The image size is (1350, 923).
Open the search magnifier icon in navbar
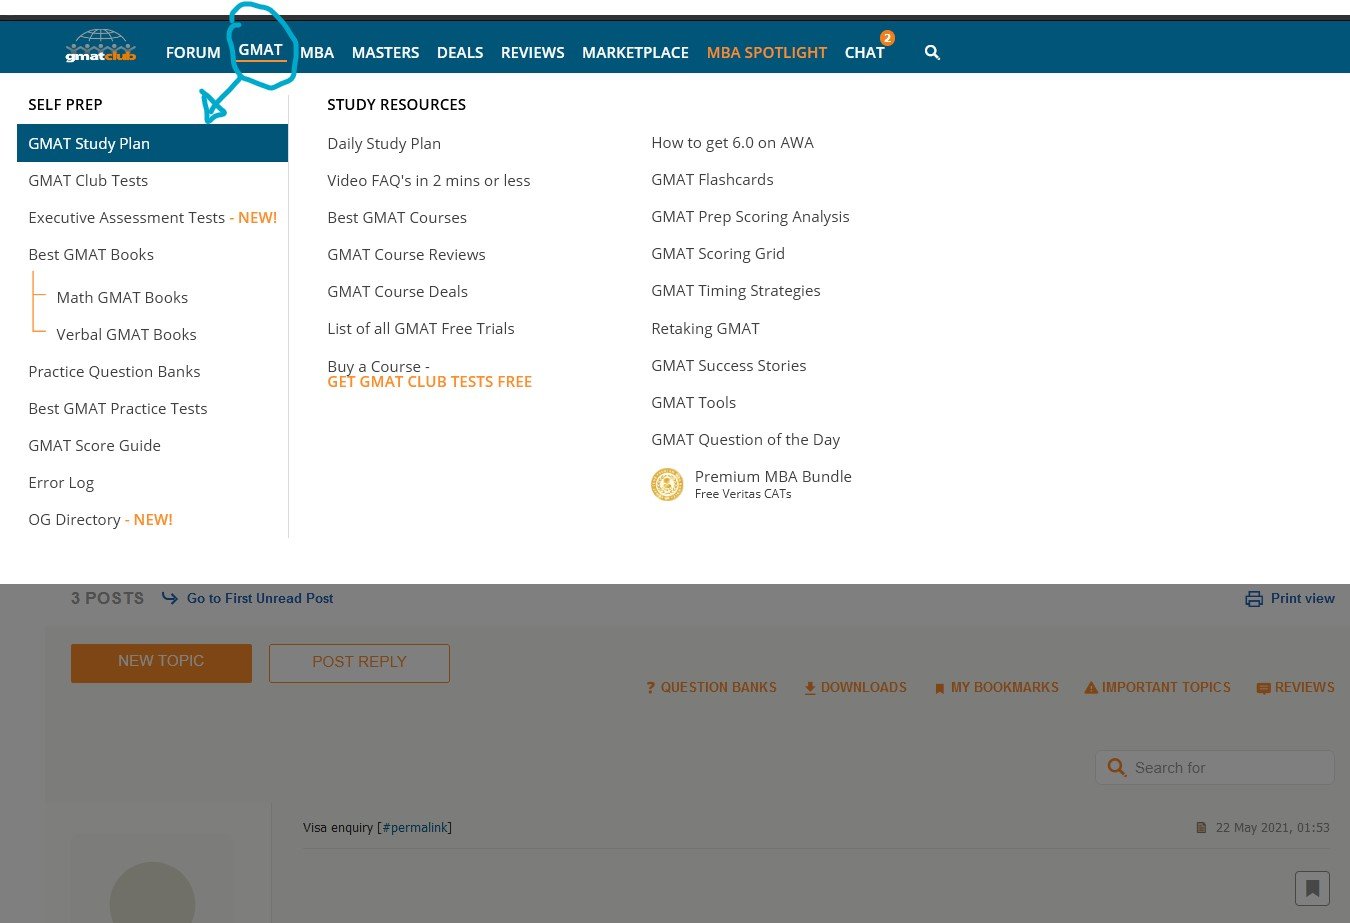(x=932, y=53)
